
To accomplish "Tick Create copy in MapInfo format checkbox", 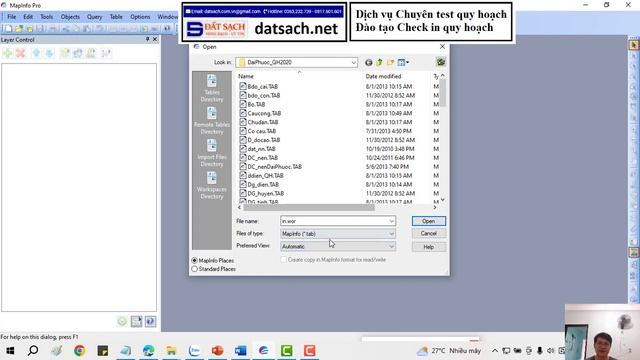I will pyautogui.click(x=284, y=260).
